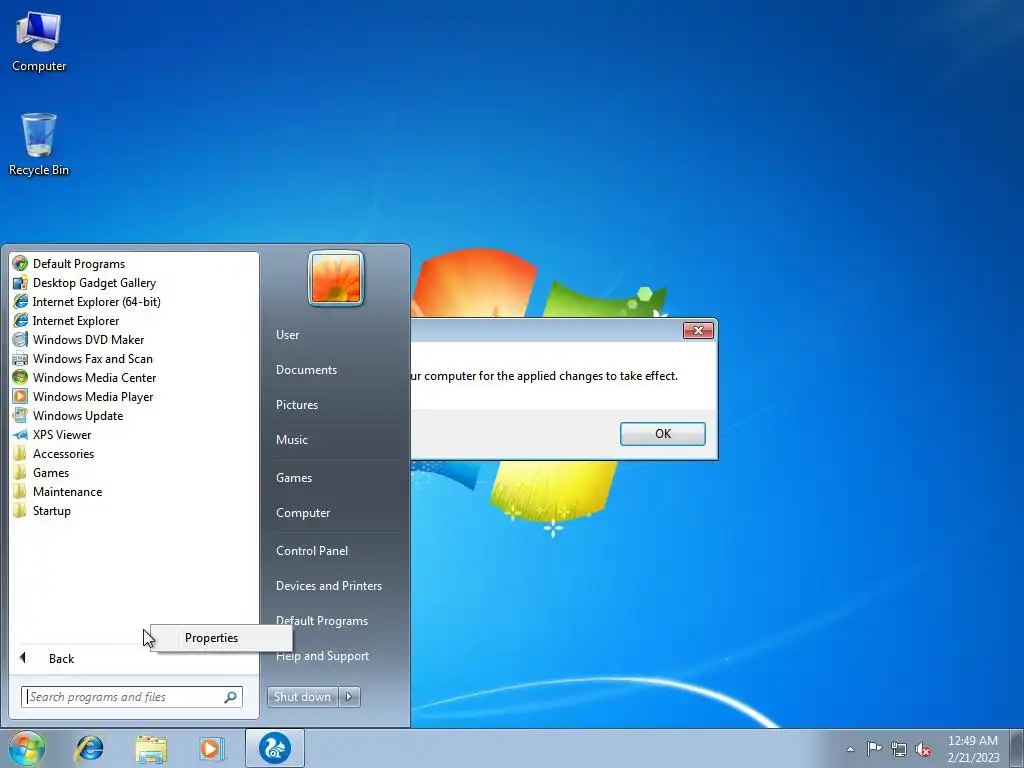1024x768 pixels.
Task: Open Control Panel
Action: [x=312, y=551]
